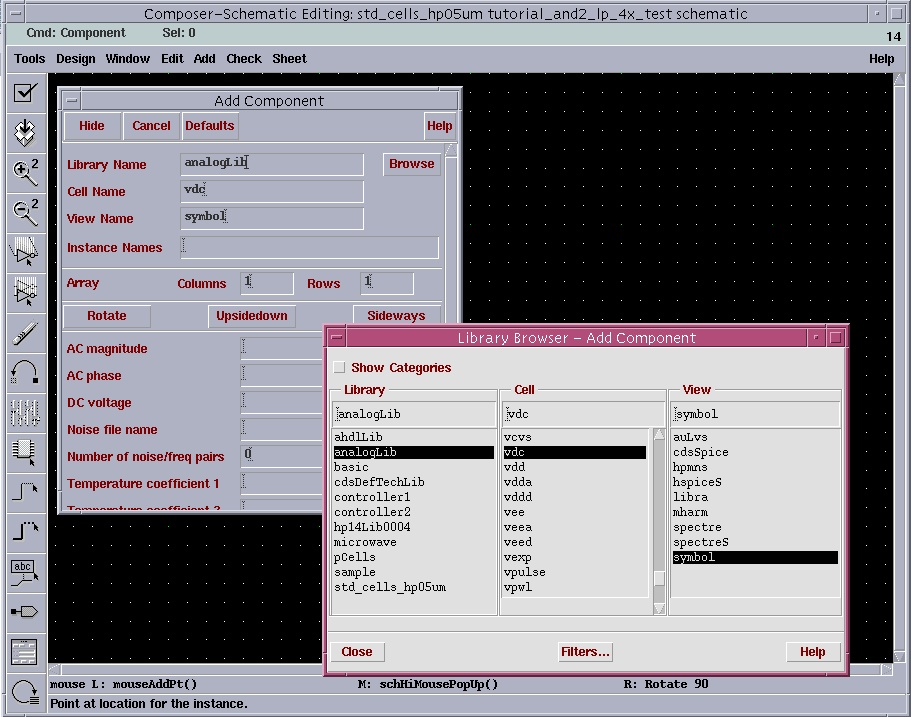911x717 pixels.
Task: Click the Sideways button
Action: click(x=396, y=316)
